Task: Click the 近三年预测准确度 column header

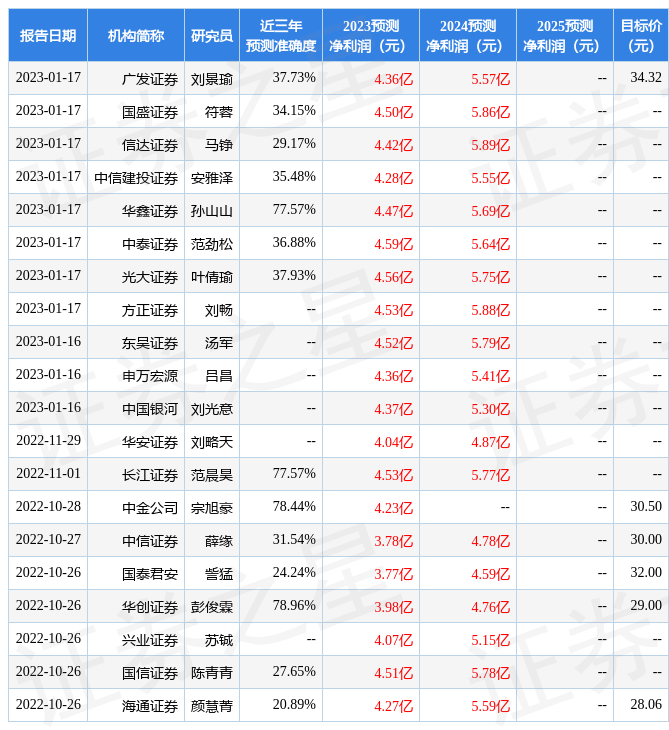Action: click(281, 35)
